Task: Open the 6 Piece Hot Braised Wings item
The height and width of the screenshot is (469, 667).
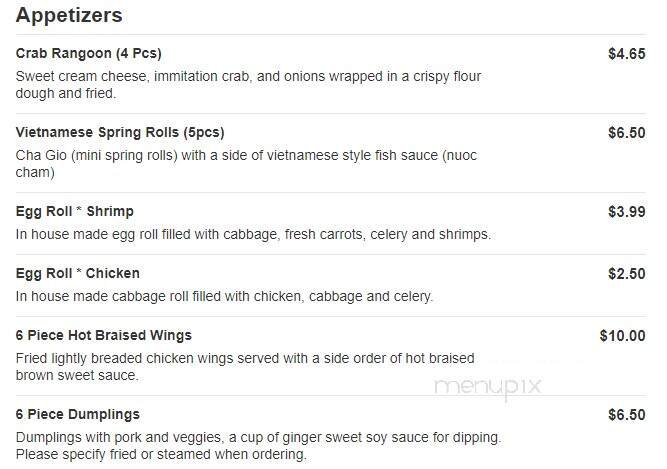Action: click(x=104, y=335)
